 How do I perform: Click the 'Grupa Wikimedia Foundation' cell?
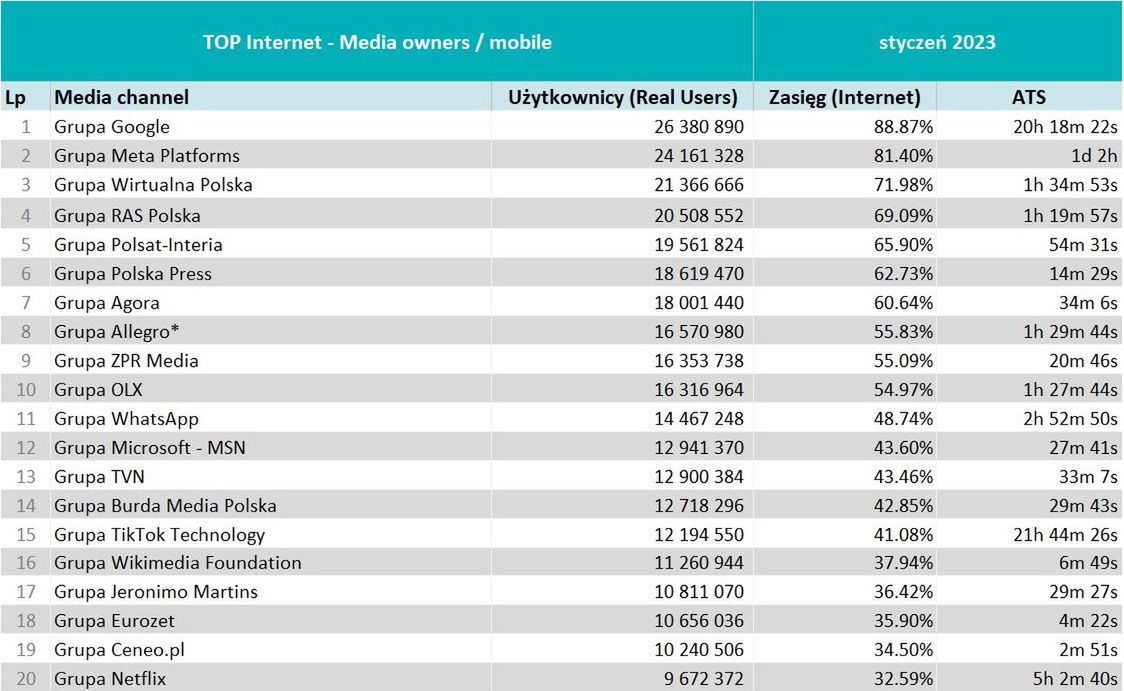[178, 563]
